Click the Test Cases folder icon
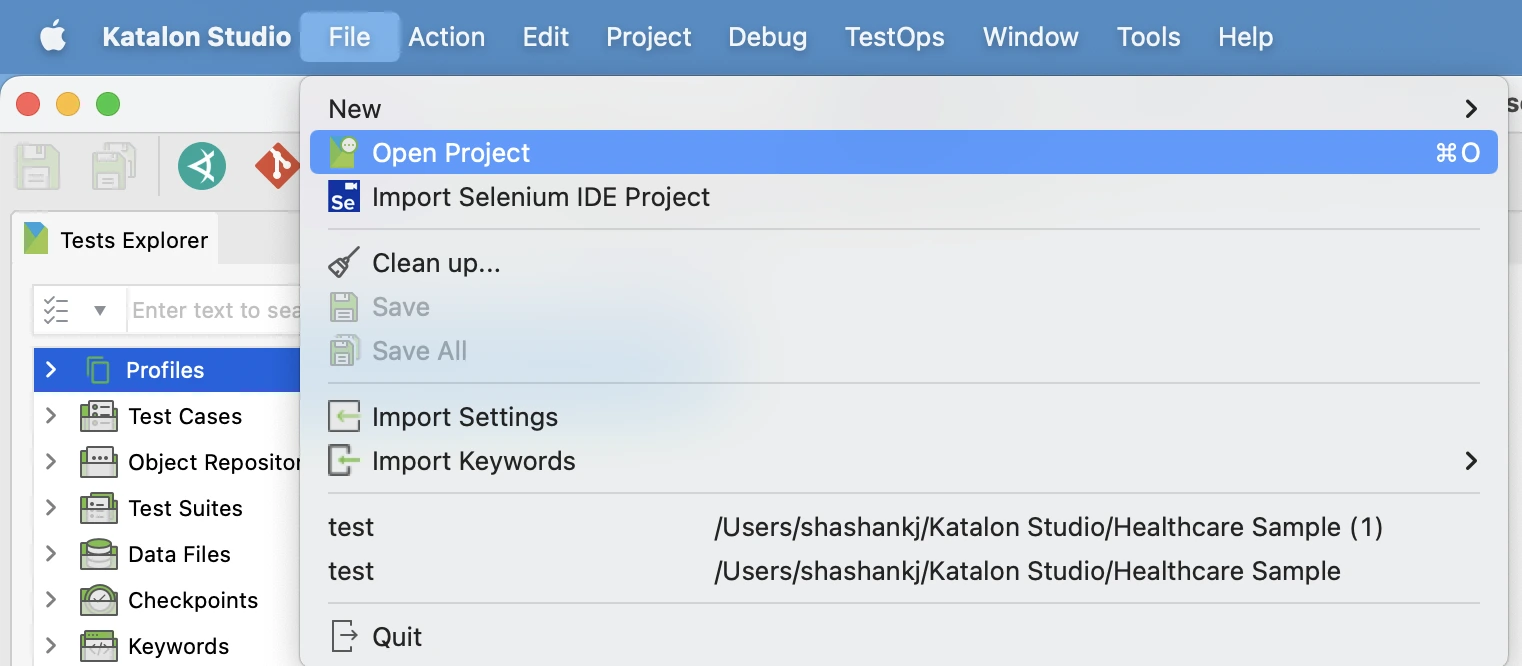The image size is (1522, 666). click(98, 416)
